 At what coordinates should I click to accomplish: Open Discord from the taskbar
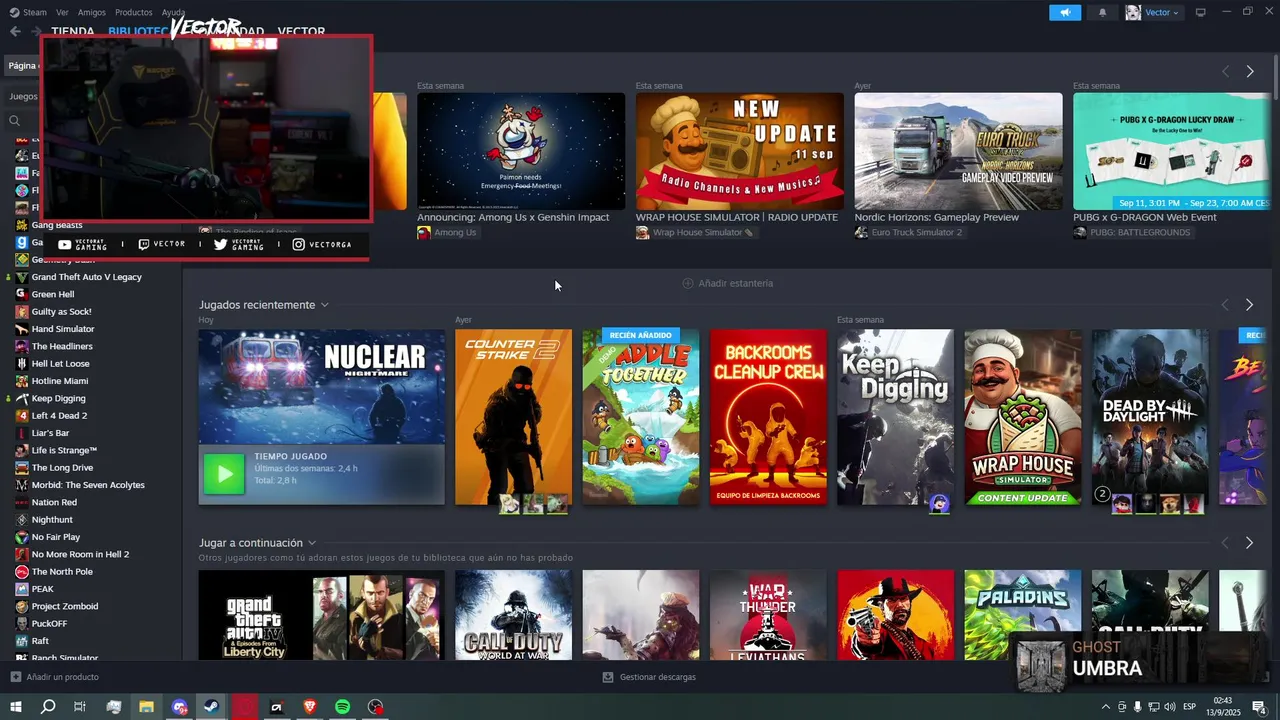(x=179, y=707)
